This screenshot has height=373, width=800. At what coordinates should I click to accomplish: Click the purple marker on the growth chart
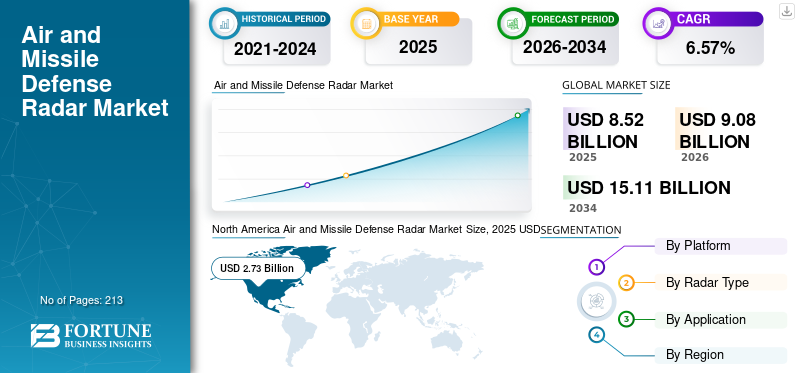pos(307,185)
